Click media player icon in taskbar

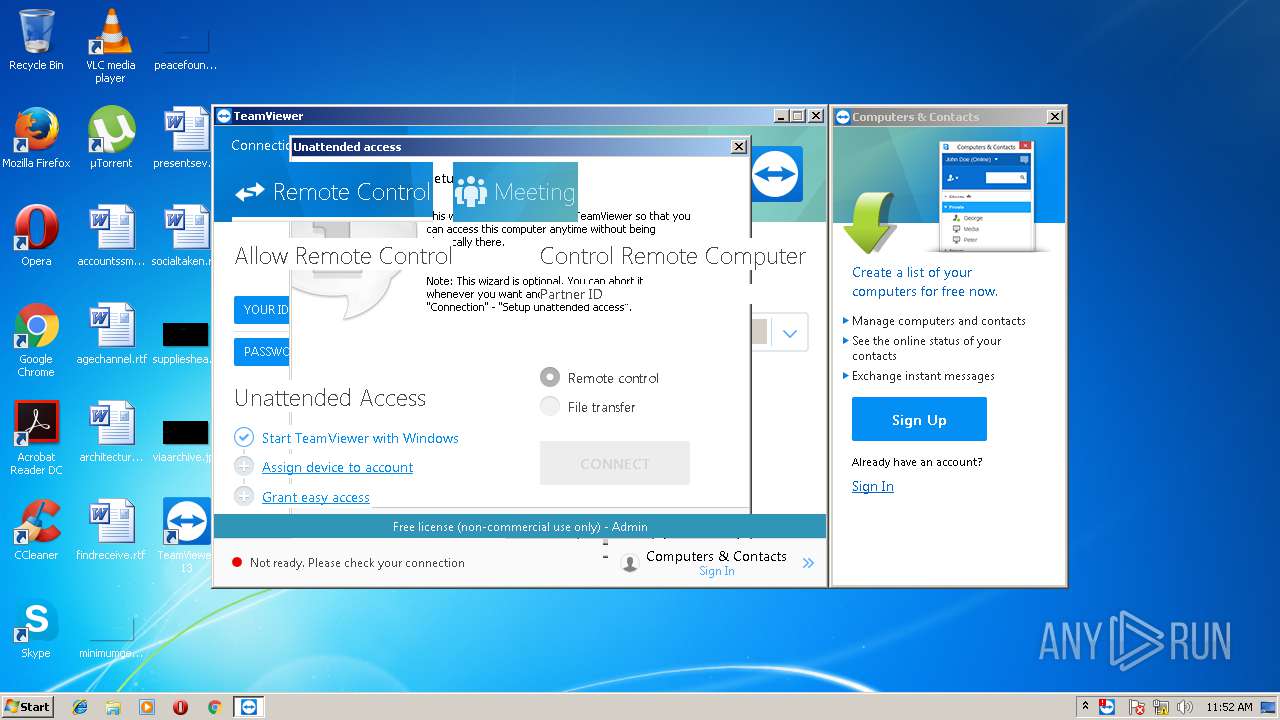click(x=147, y=707)
